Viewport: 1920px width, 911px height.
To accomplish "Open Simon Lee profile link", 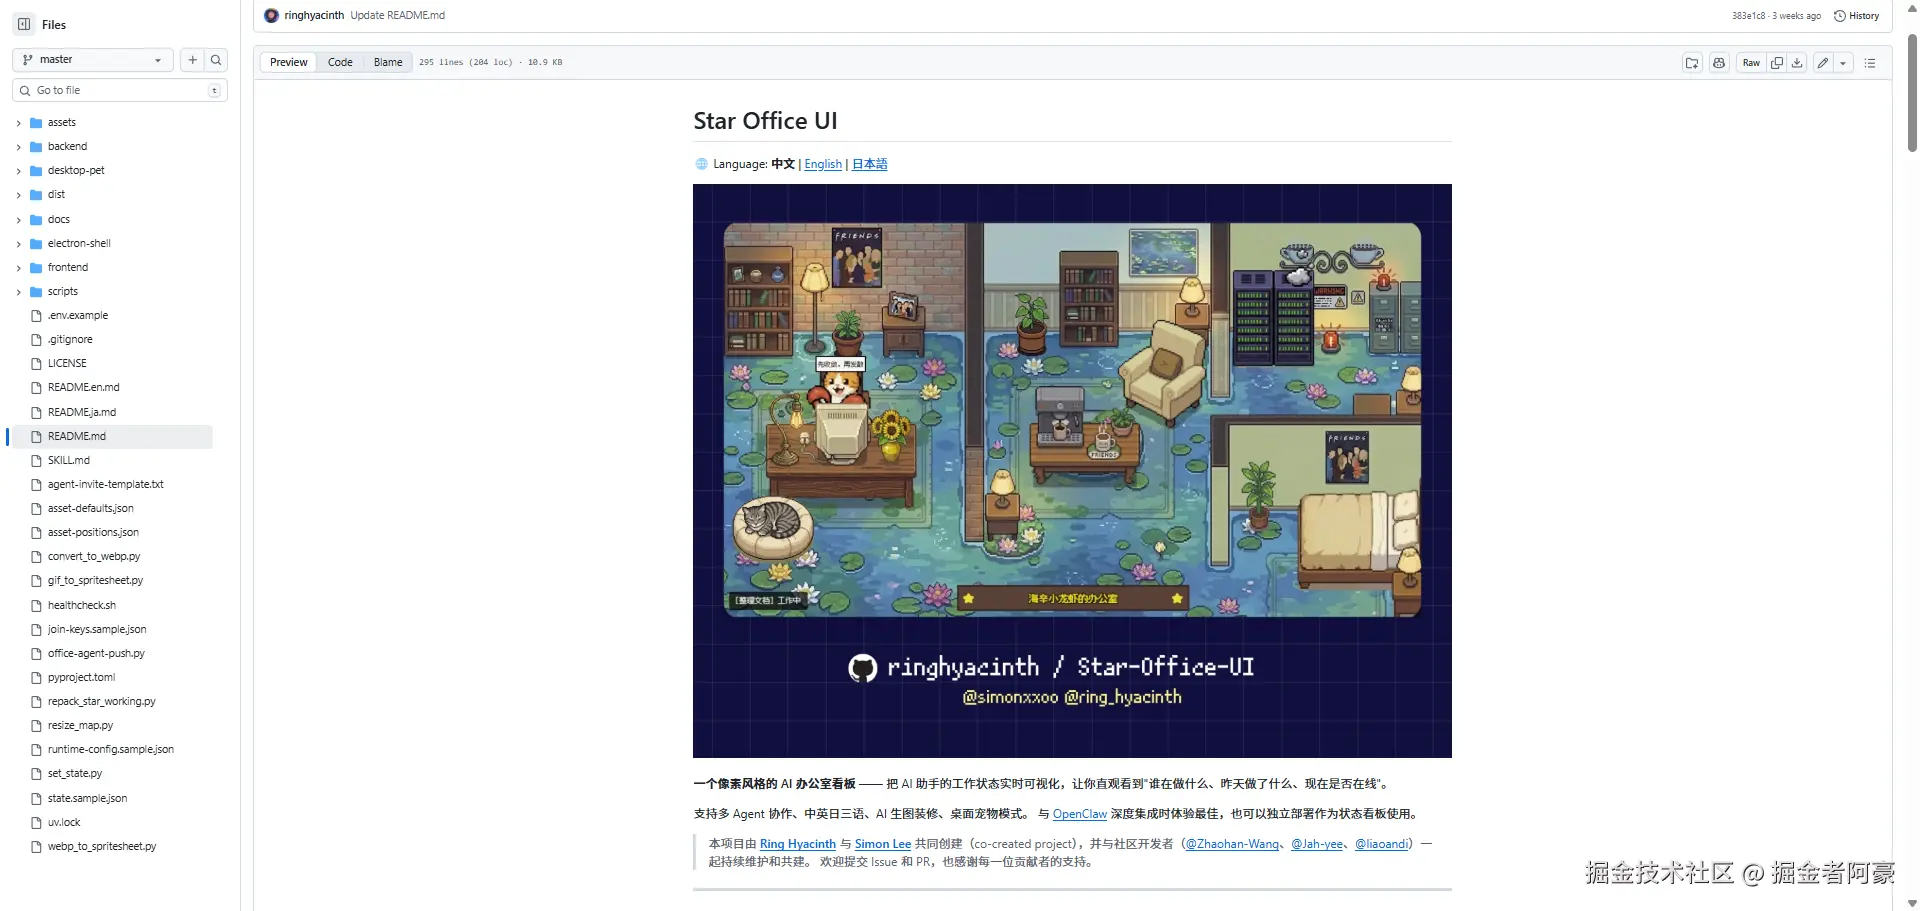I will pos(882,844).
